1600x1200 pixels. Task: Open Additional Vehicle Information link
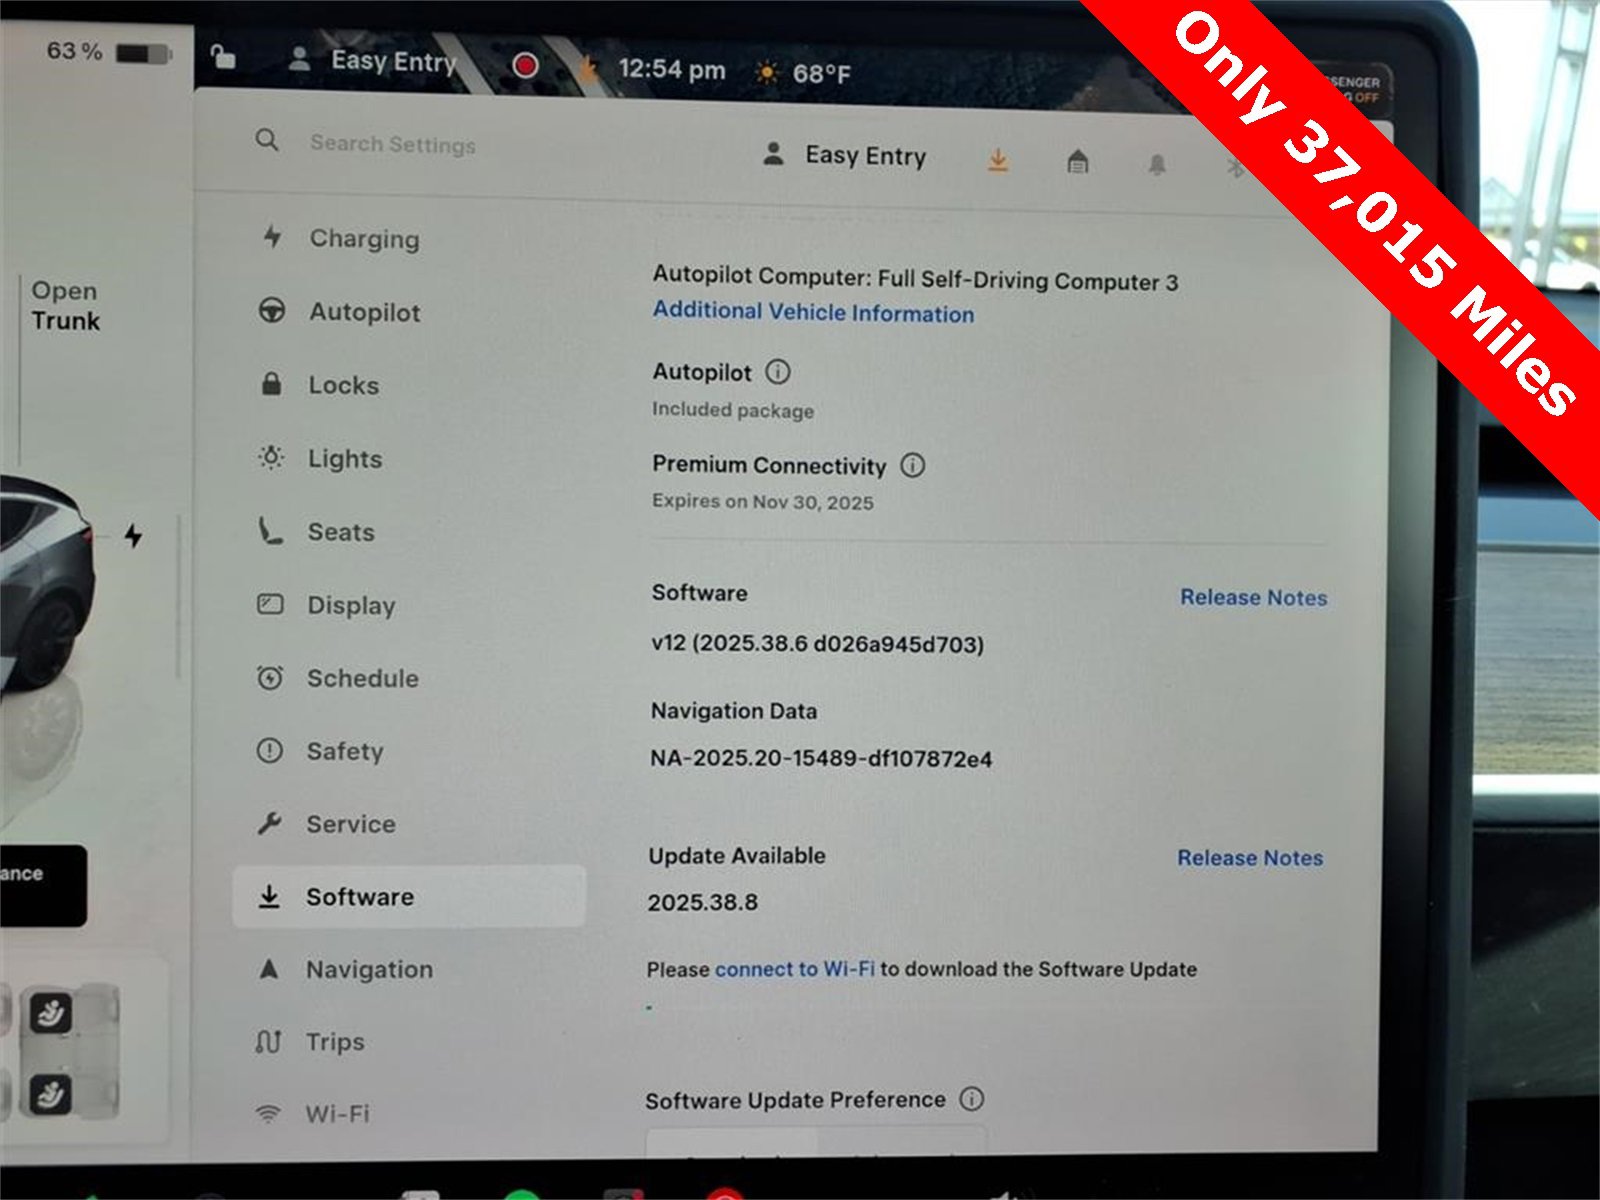tap(813, 312)
